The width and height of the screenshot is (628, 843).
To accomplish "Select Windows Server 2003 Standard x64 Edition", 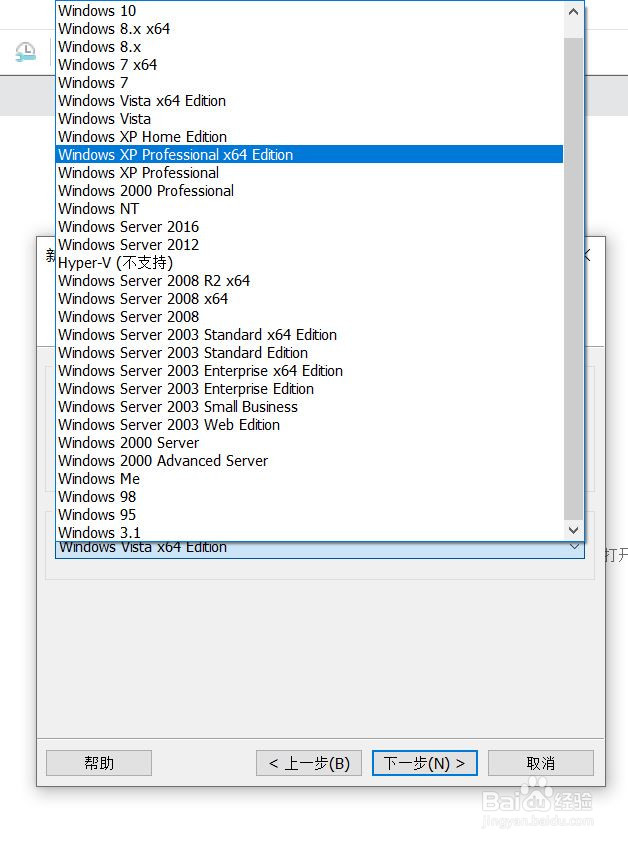I will pos(310,334).
